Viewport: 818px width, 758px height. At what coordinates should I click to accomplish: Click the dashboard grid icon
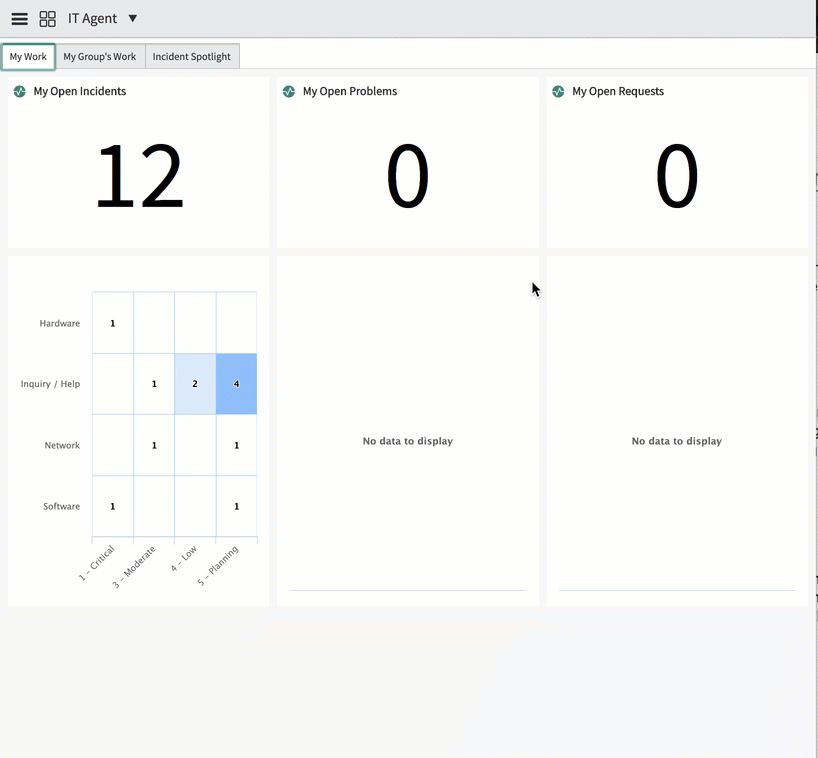[47, 19]
